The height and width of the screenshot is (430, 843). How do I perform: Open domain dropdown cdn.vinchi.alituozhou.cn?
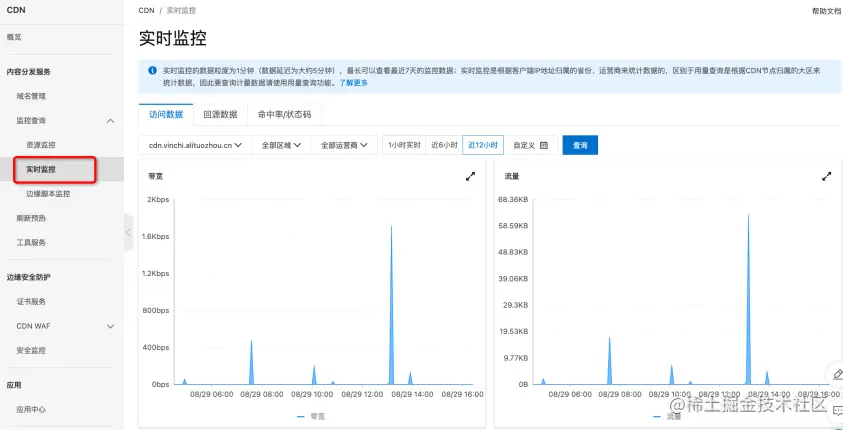[x=195, y=145]
